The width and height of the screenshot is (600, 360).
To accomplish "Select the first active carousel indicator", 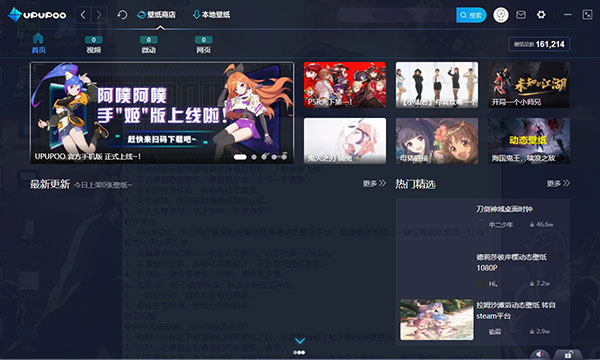I will pos(240,157).
